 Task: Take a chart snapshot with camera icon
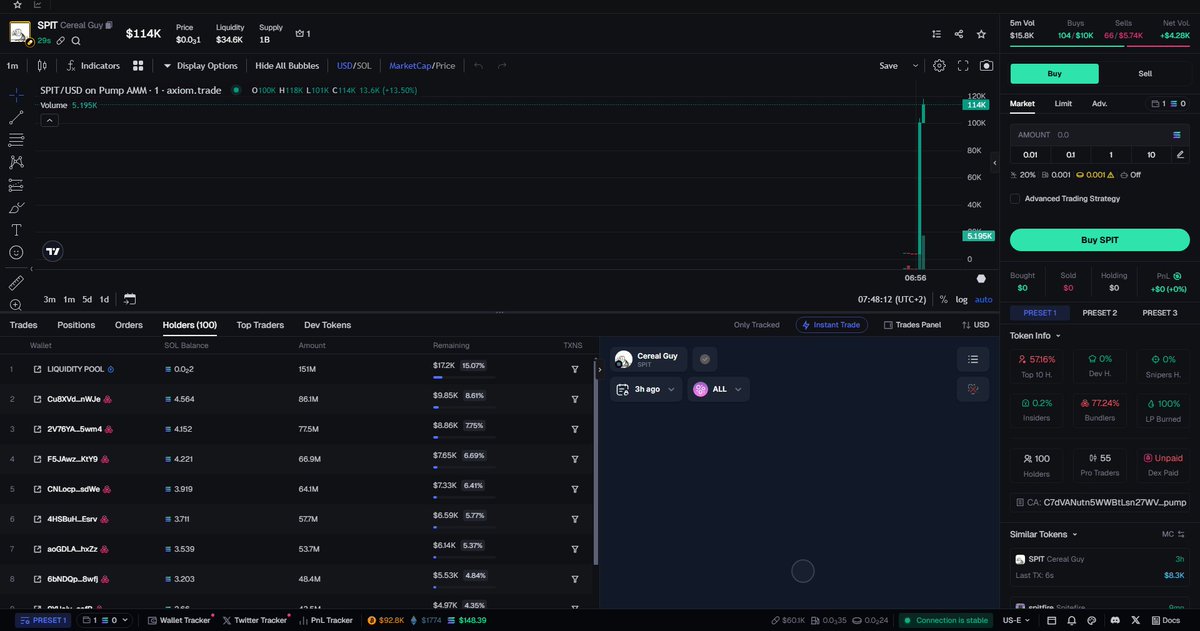987,66
